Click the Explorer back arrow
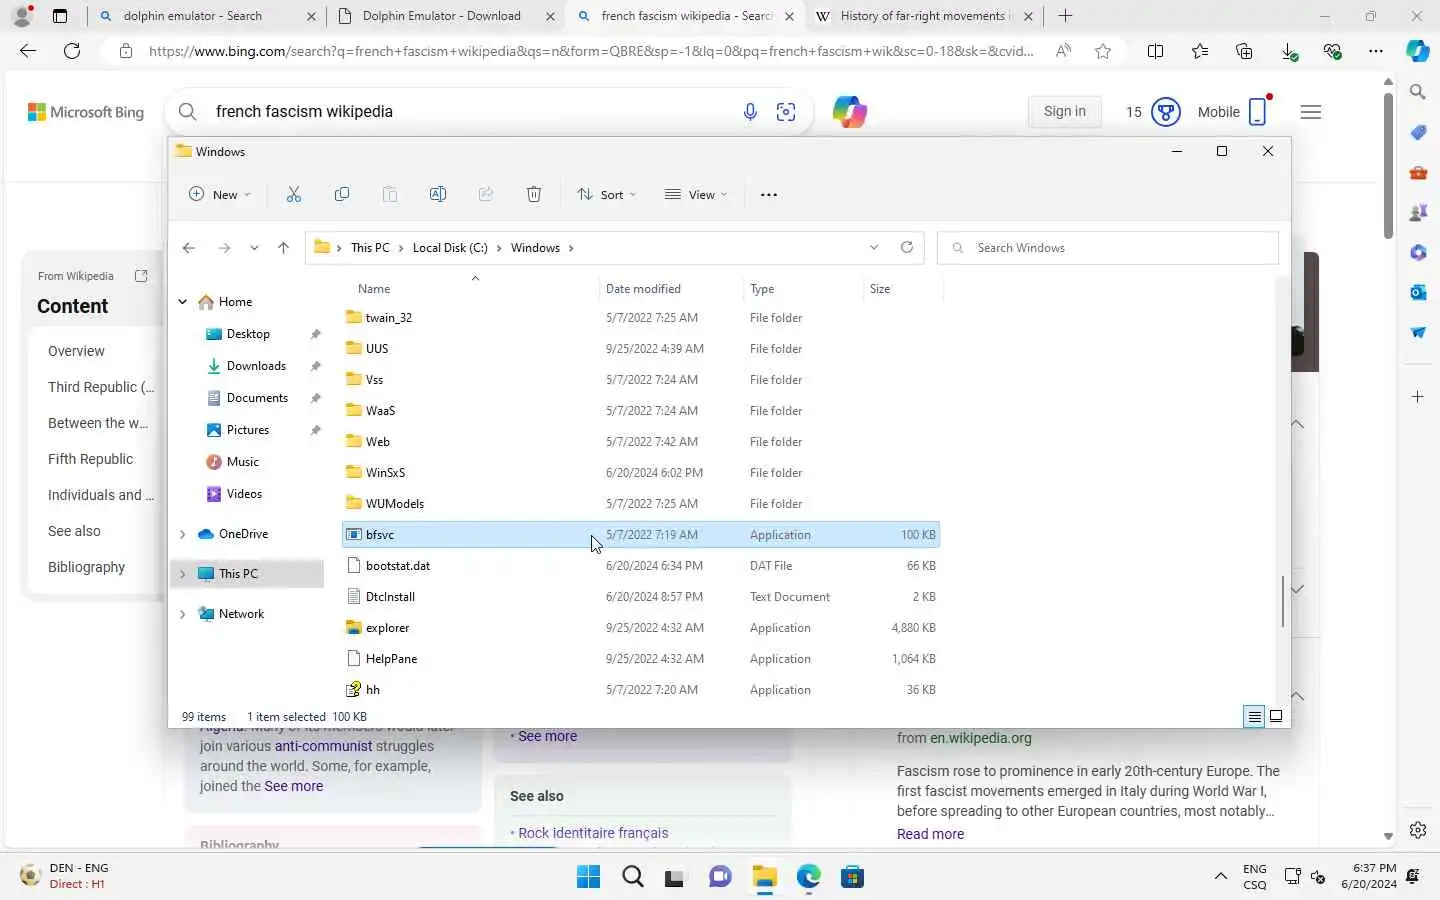This screenshot has height=900, width=1440. pos(189,248)
